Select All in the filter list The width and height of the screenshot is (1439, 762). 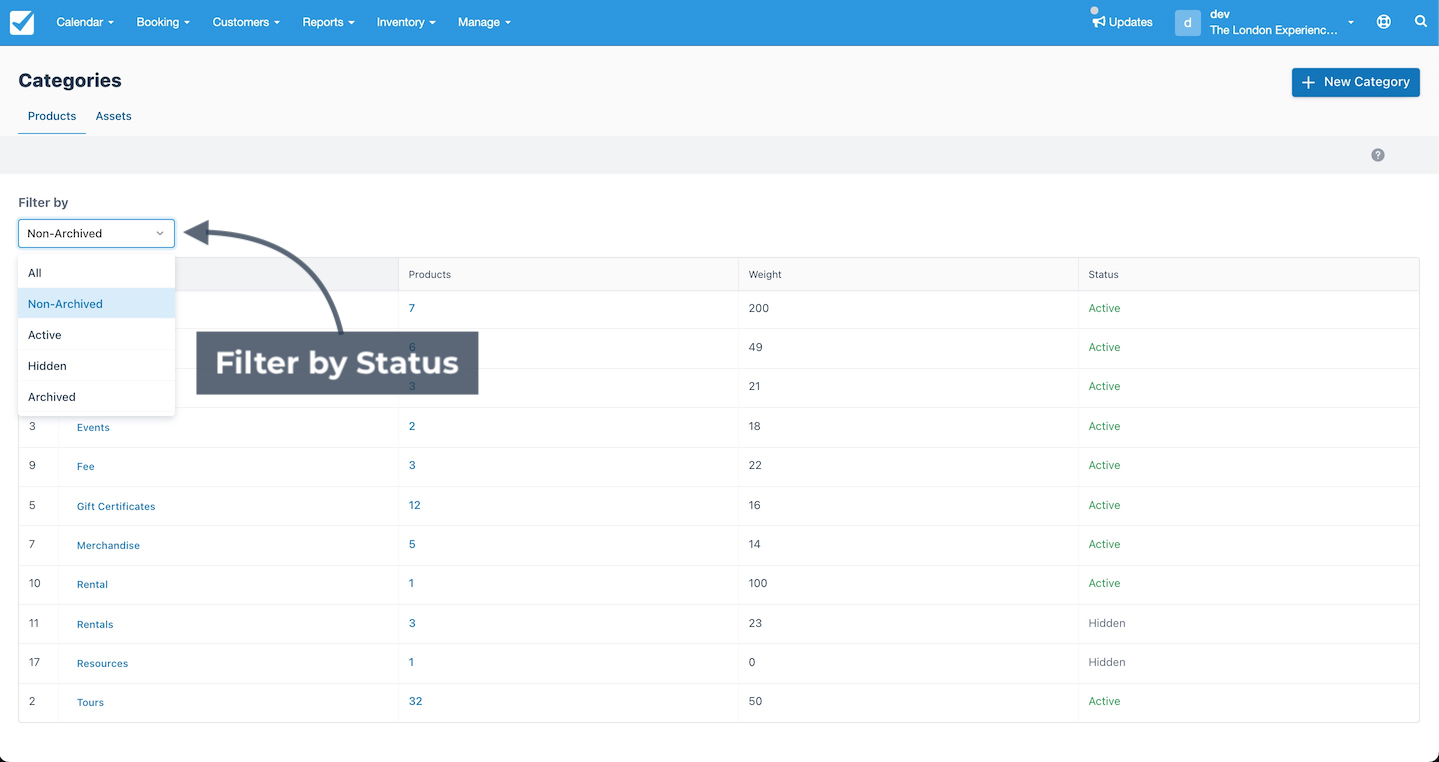click(96, 273)
